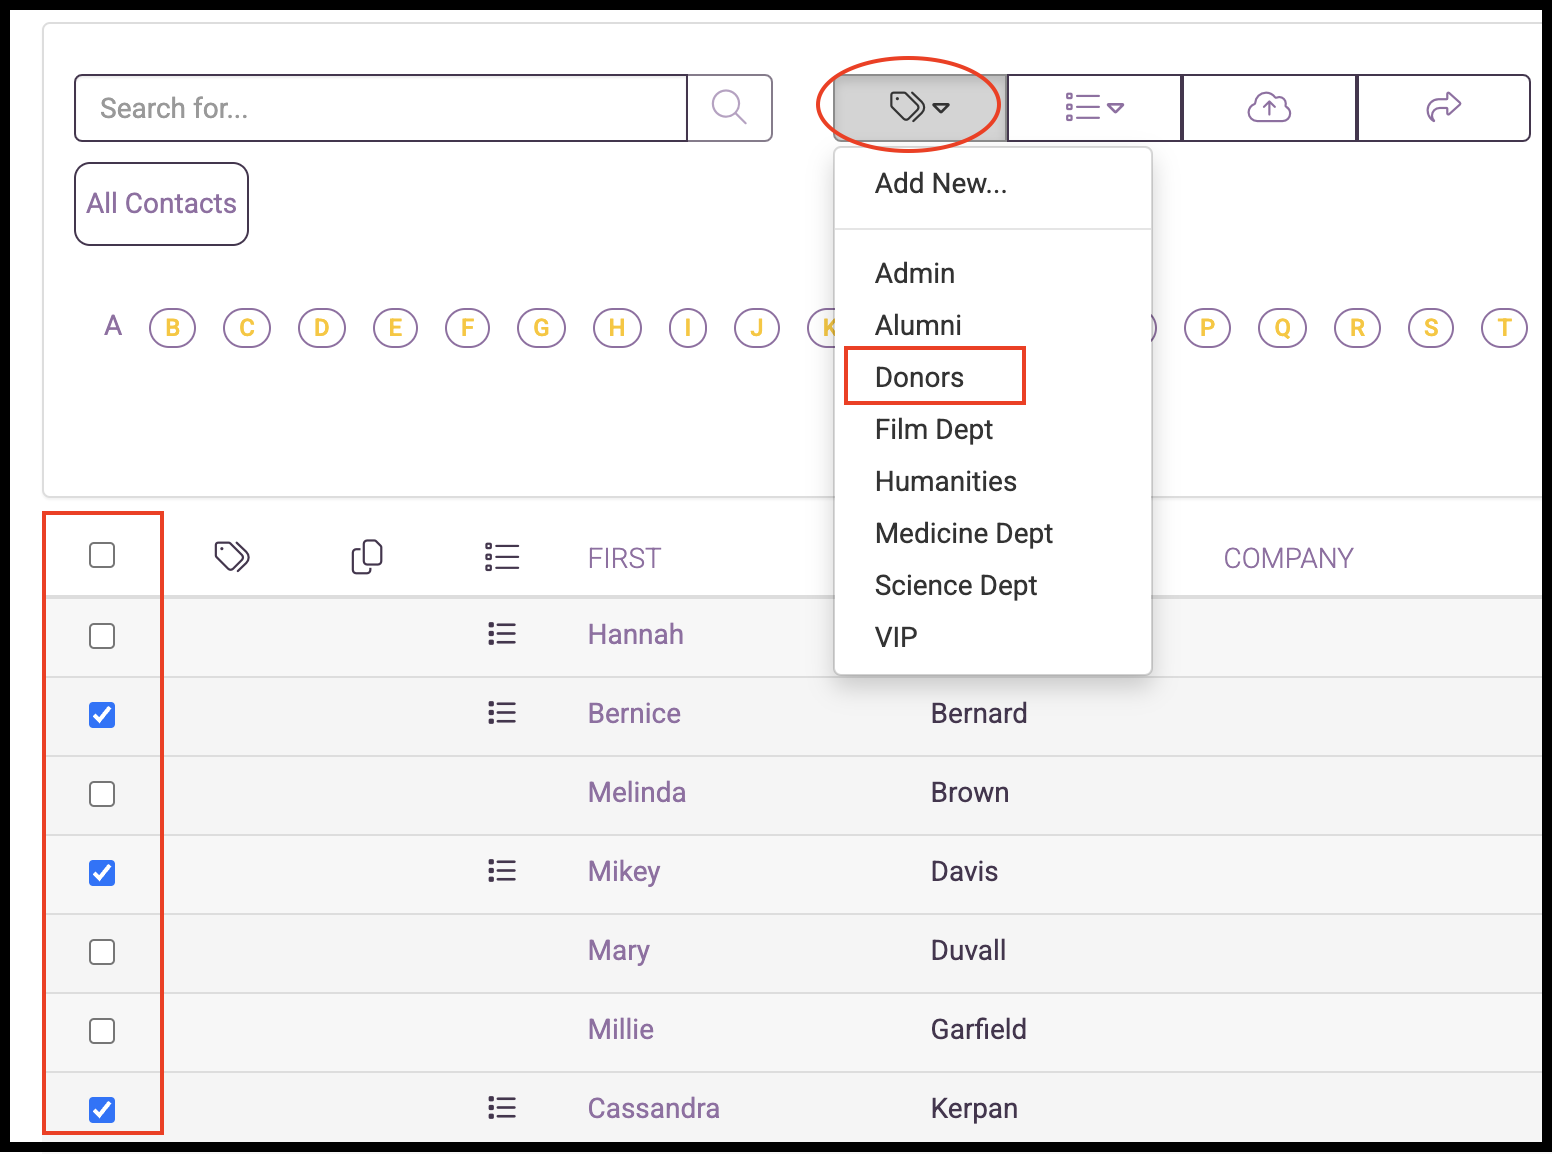Filter contacts by letter J

pos(757,328)
